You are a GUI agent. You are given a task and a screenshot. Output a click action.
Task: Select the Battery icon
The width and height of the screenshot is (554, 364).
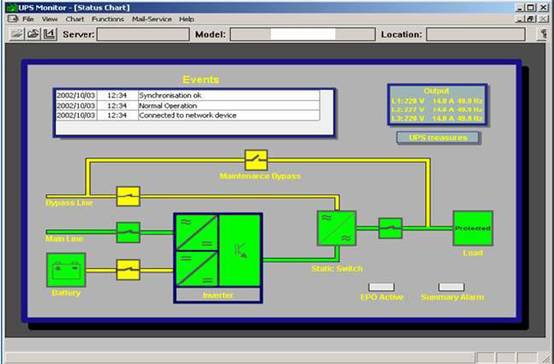pyautogui.click(x=66, y=270)
